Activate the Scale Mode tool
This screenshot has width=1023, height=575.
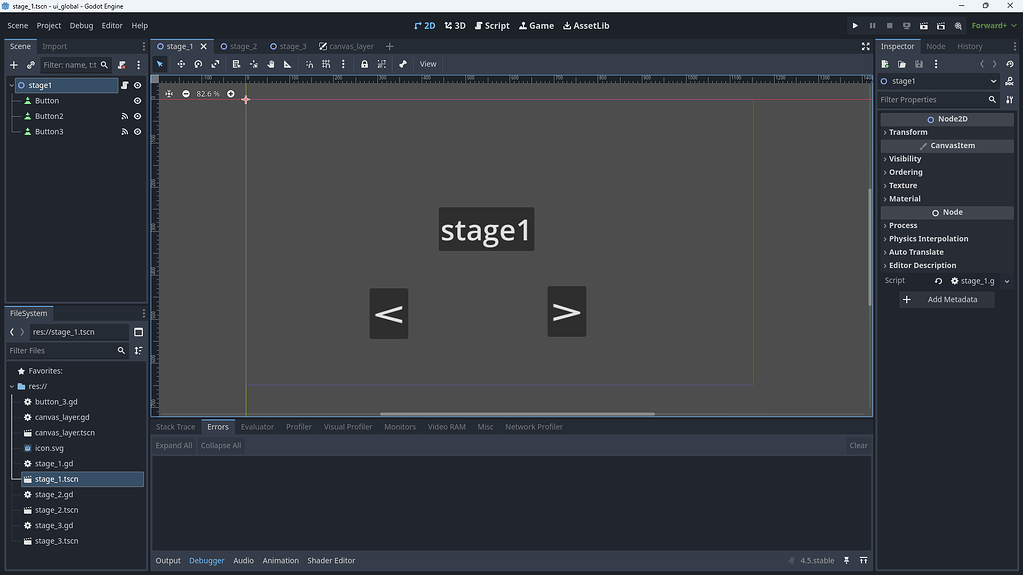[215, 64]
